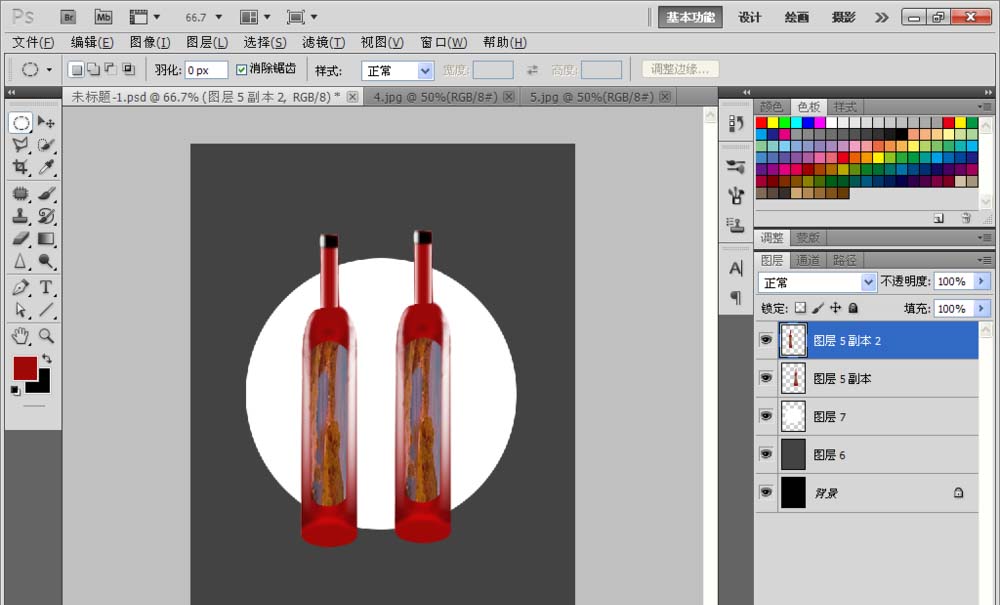1000x605 pixels.
Task: Activate the Horizontal Type tool
Action: 45,288
